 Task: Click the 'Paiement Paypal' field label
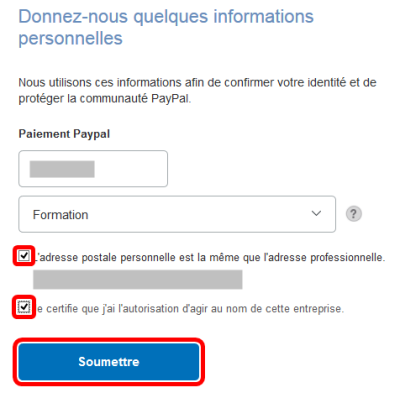[64, 134]
